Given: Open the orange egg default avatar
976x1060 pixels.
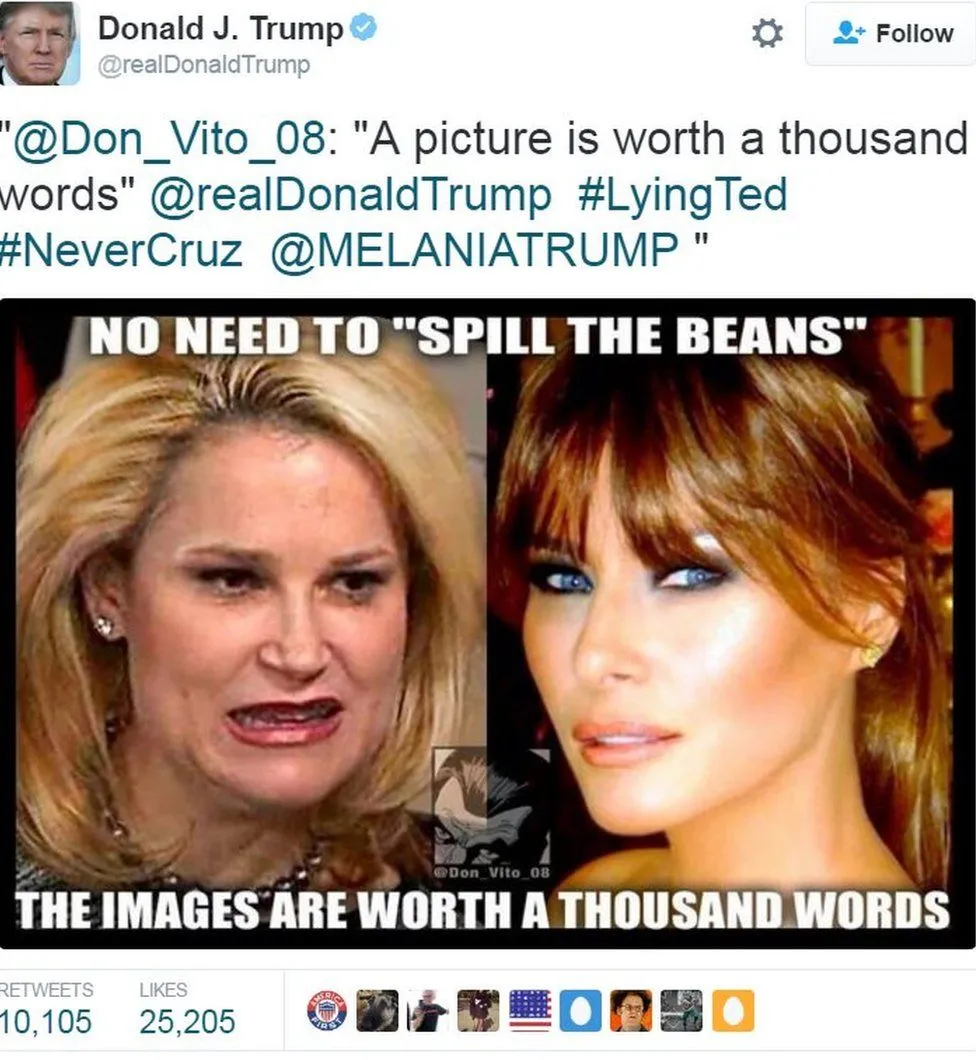Looking at the screenshot, I should [733, 1011].
